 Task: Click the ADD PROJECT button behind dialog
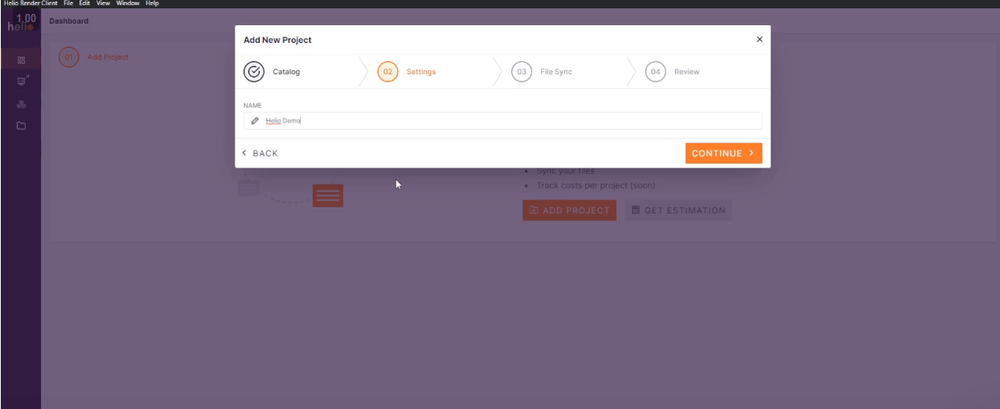[570, 210]
